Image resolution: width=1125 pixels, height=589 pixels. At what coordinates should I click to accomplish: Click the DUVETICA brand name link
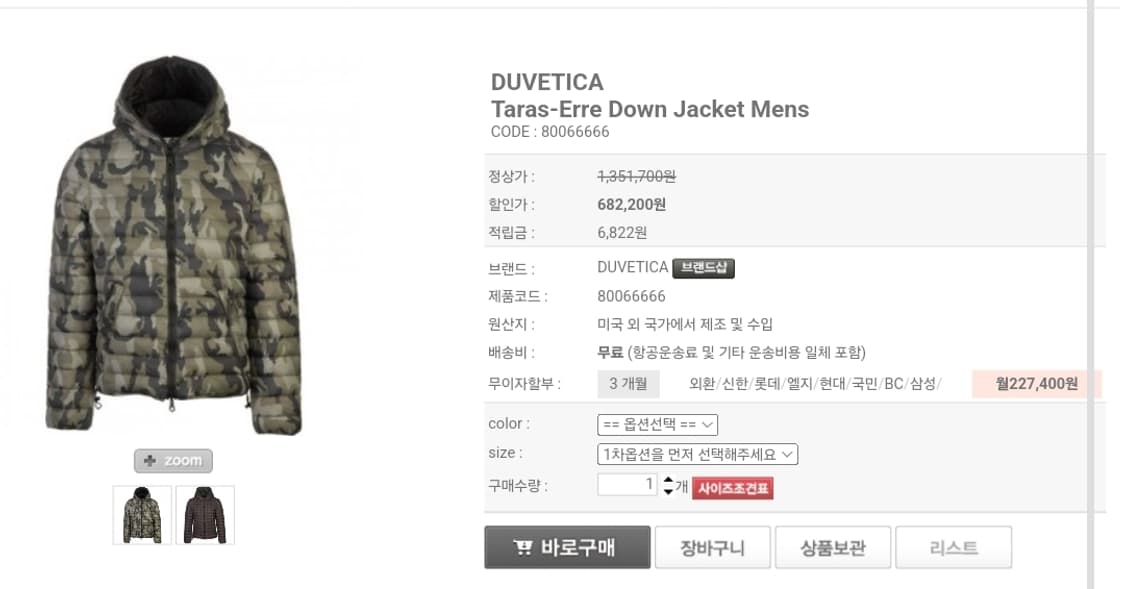point(632,268)
